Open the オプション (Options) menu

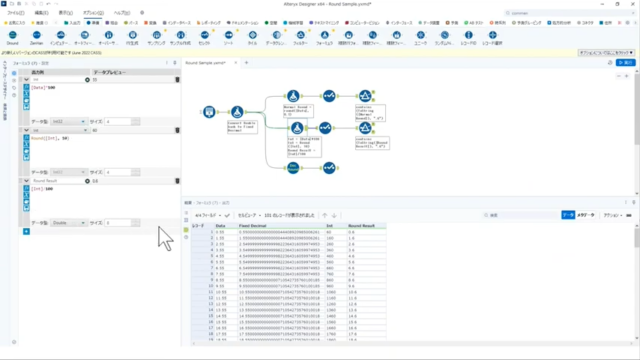coord(93,13)
